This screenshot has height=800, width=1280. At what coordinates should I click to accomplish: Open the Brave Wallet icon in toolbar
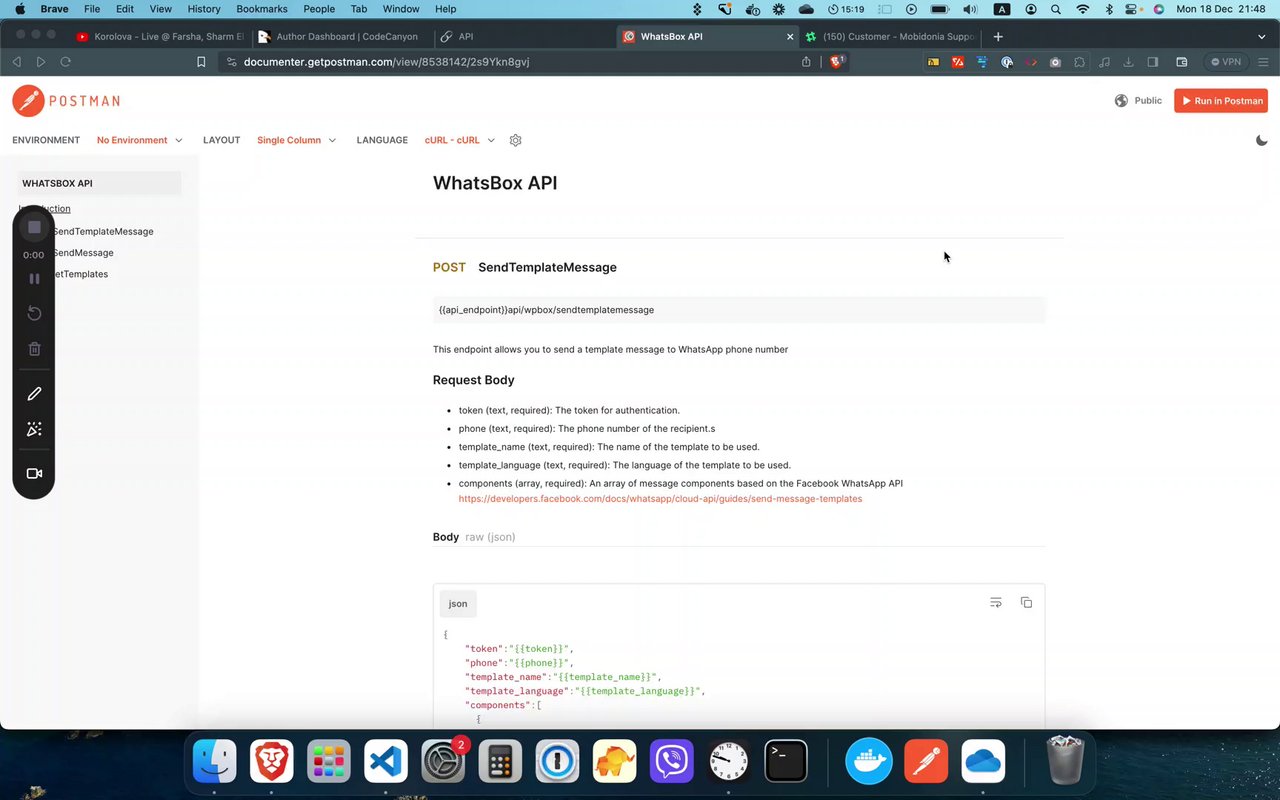click(1181, 61)
